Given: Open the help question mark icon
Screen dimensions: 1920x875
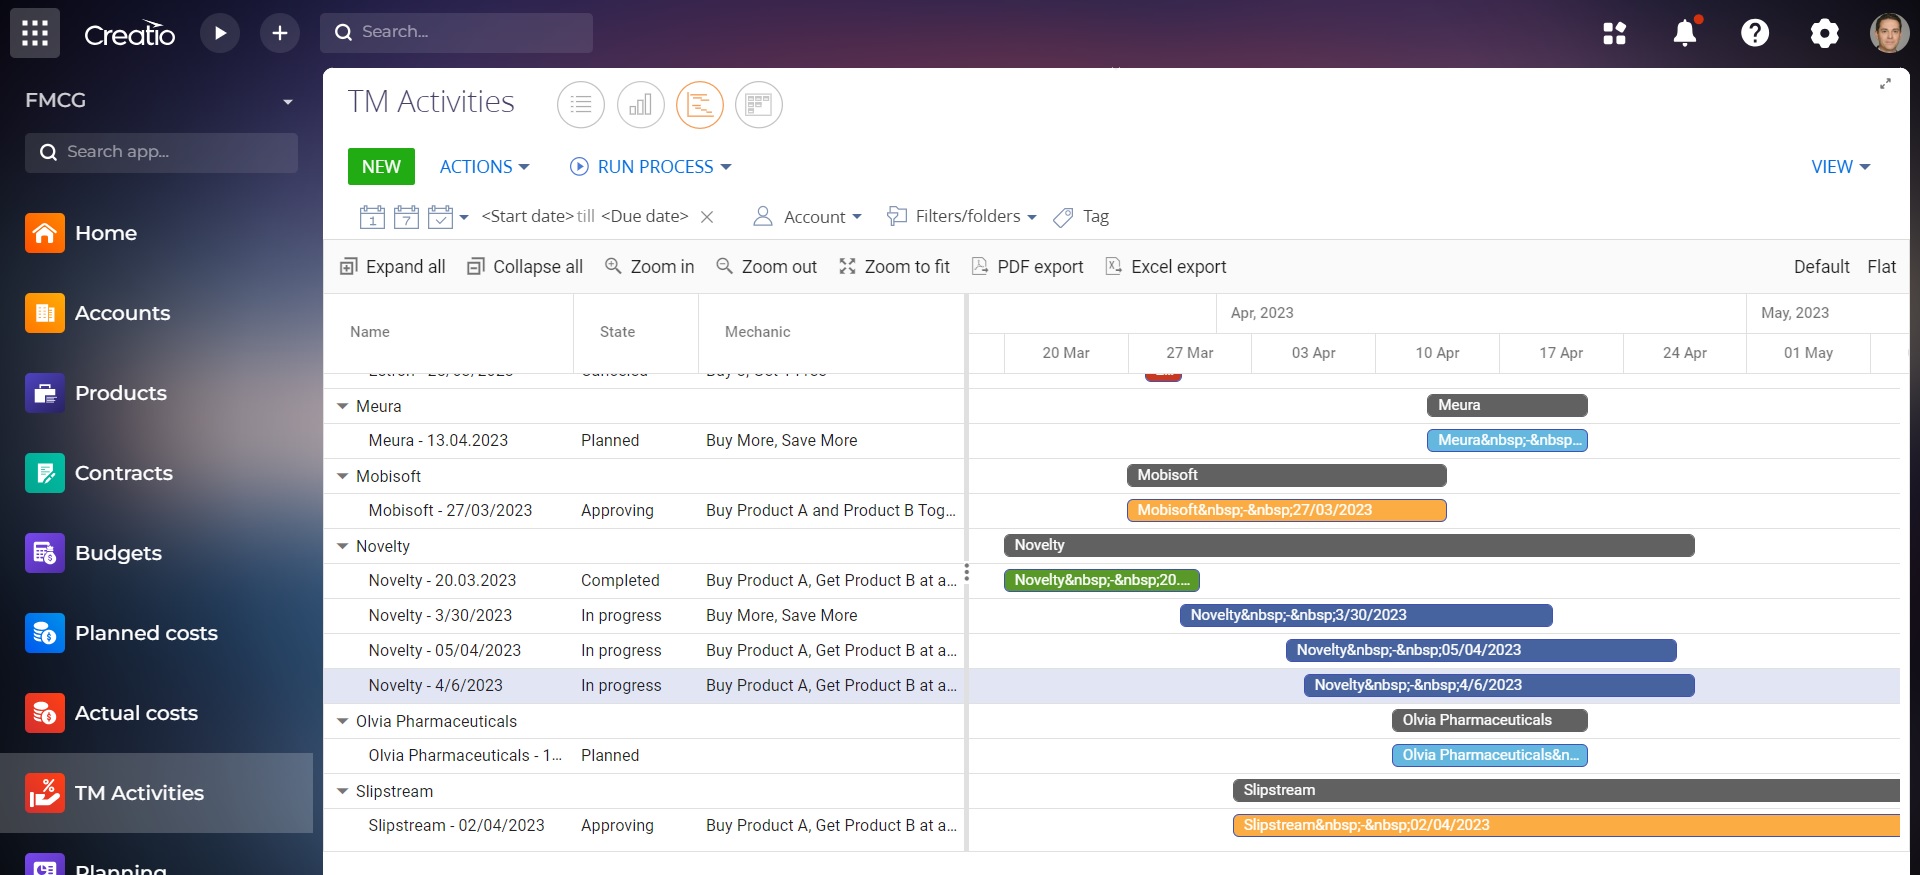Looking at the screenshot, I should click(1755, 33).
